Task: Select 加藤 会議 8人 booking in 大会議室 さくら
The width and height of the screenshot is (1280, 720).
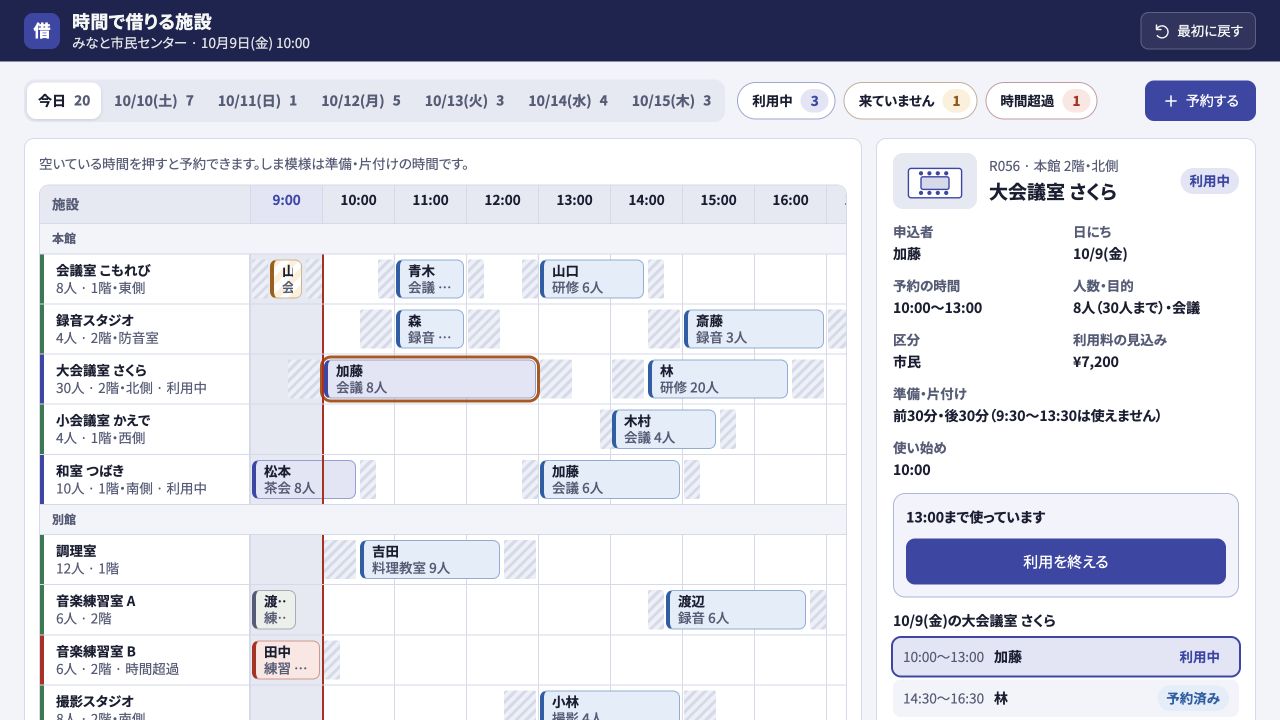Action: coord(430,379)
